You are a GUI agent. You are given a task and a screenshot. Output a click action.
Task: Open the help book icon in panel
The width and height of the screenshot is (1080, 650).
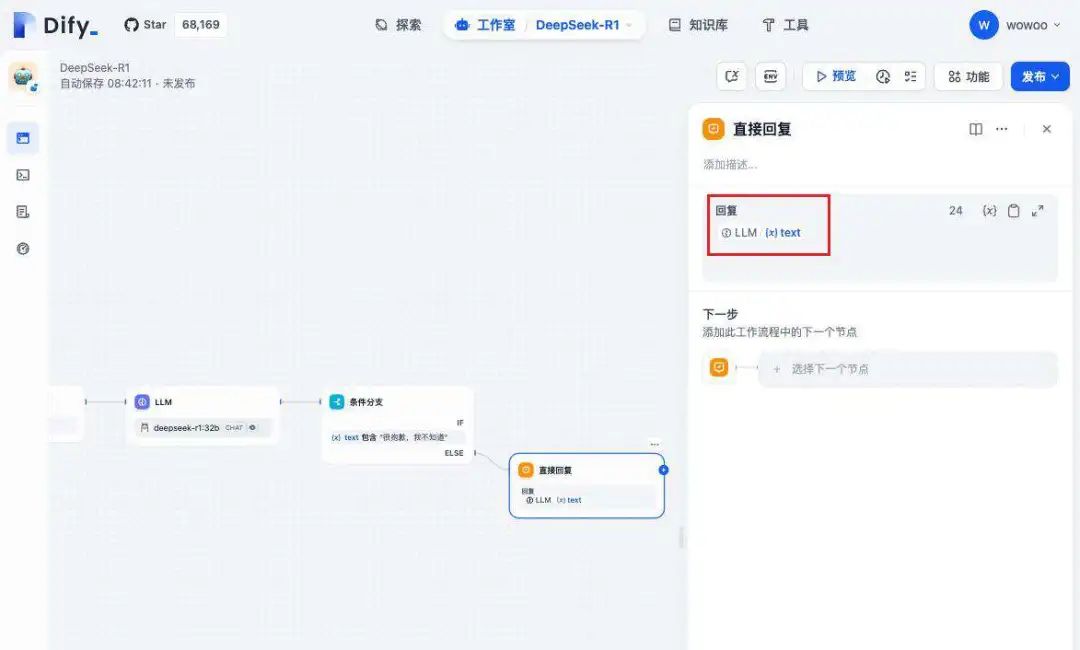pyautogui.click(x=976, y=129)
